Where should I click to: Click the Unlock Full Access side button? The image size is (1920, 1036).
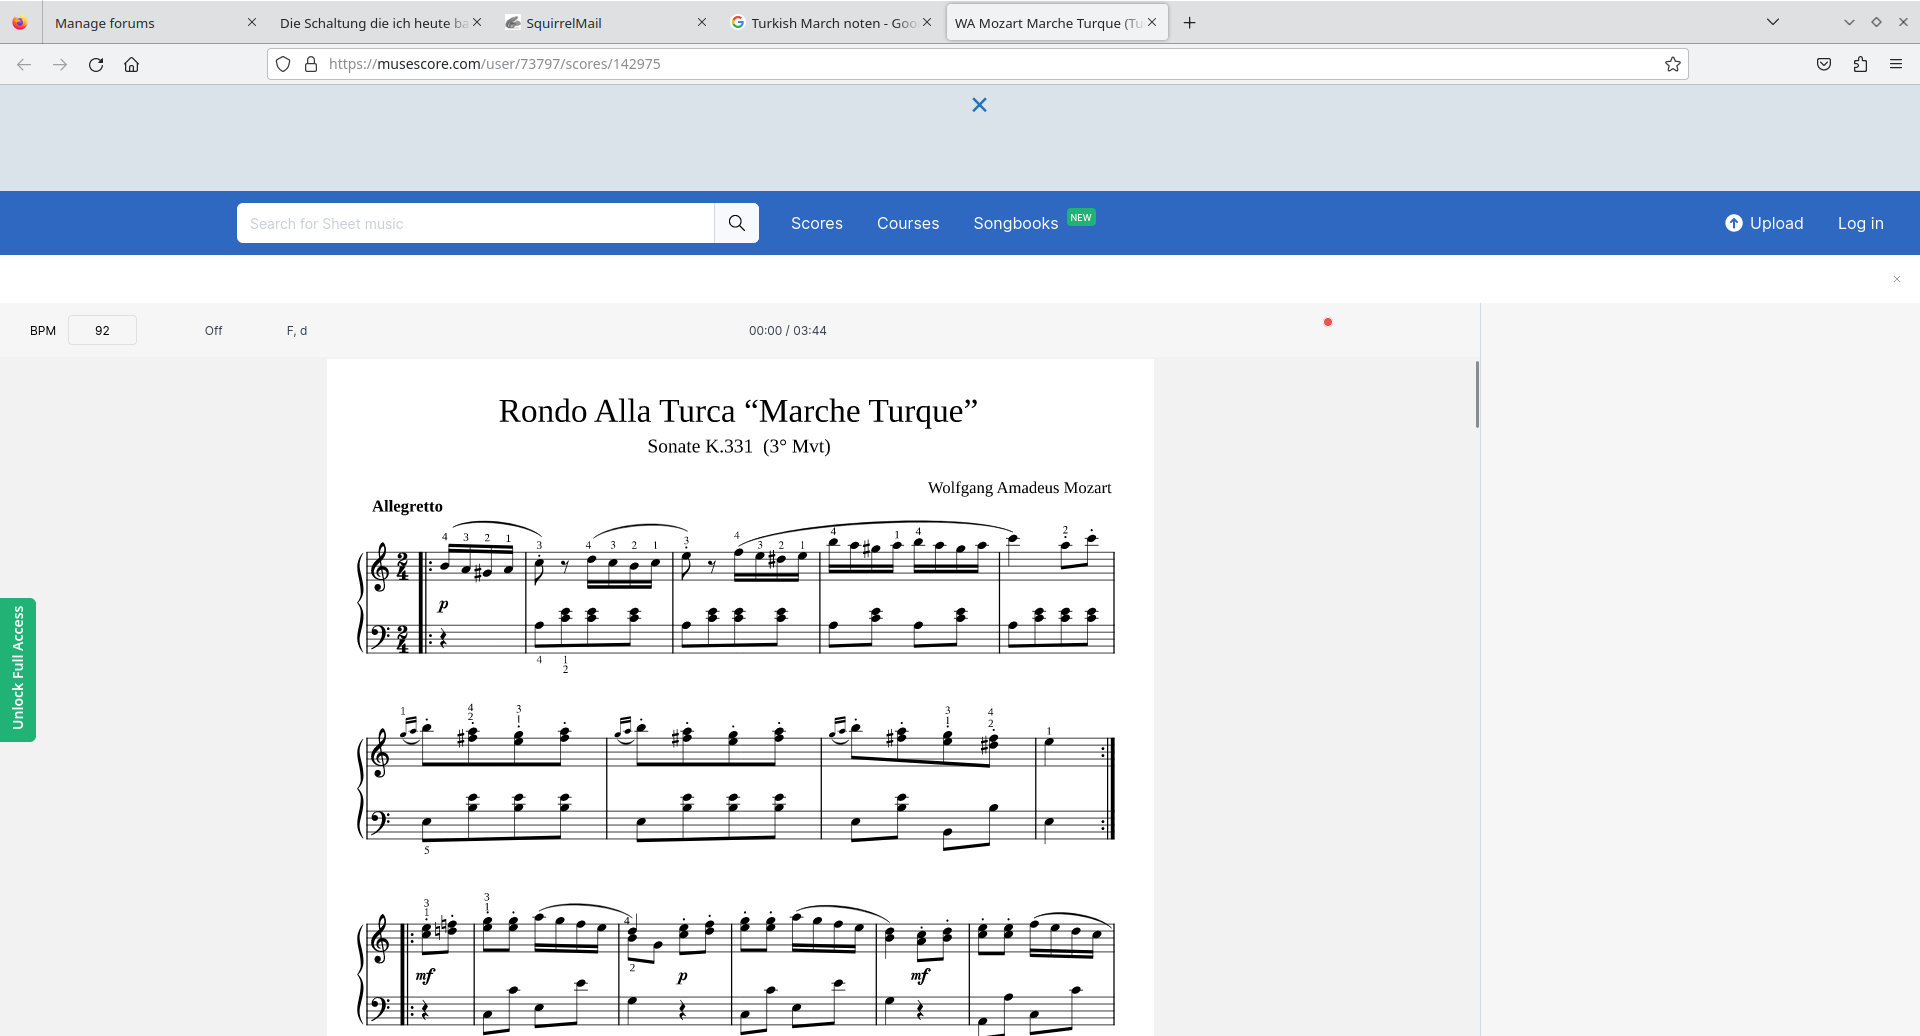(18, 669)
